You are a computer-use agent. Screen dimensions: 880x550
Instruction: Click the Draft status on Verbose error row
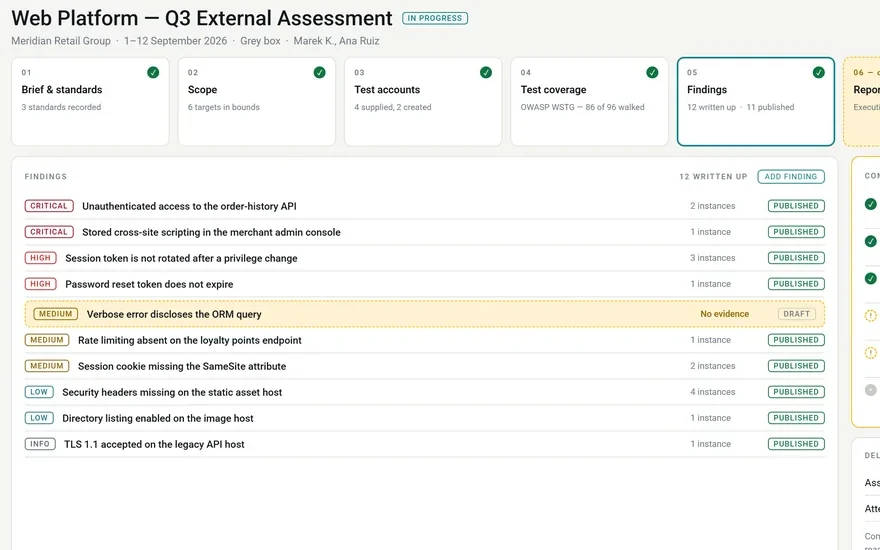click(796, 314)
